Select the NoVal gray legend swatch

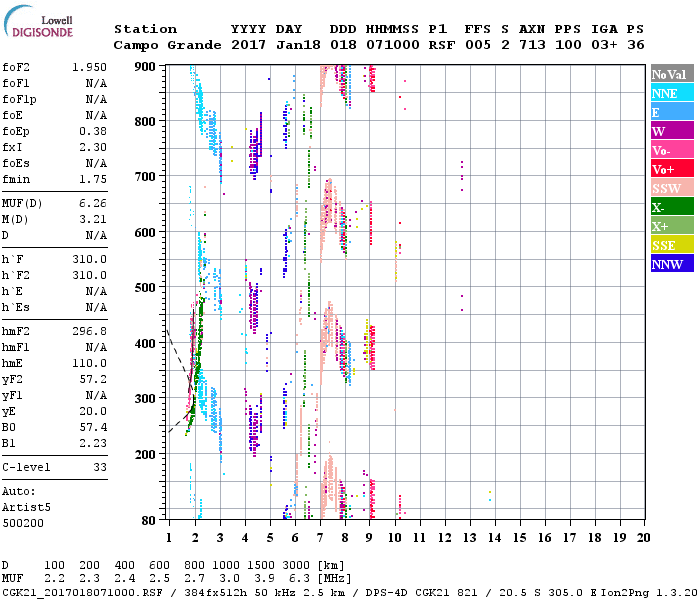coord(672,74)
